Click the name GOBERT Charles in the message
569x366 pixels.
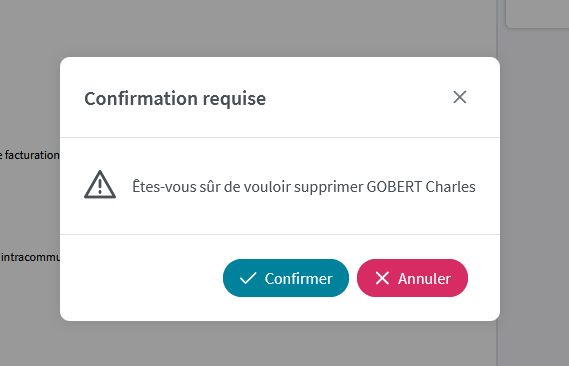[x=421, y=186]
